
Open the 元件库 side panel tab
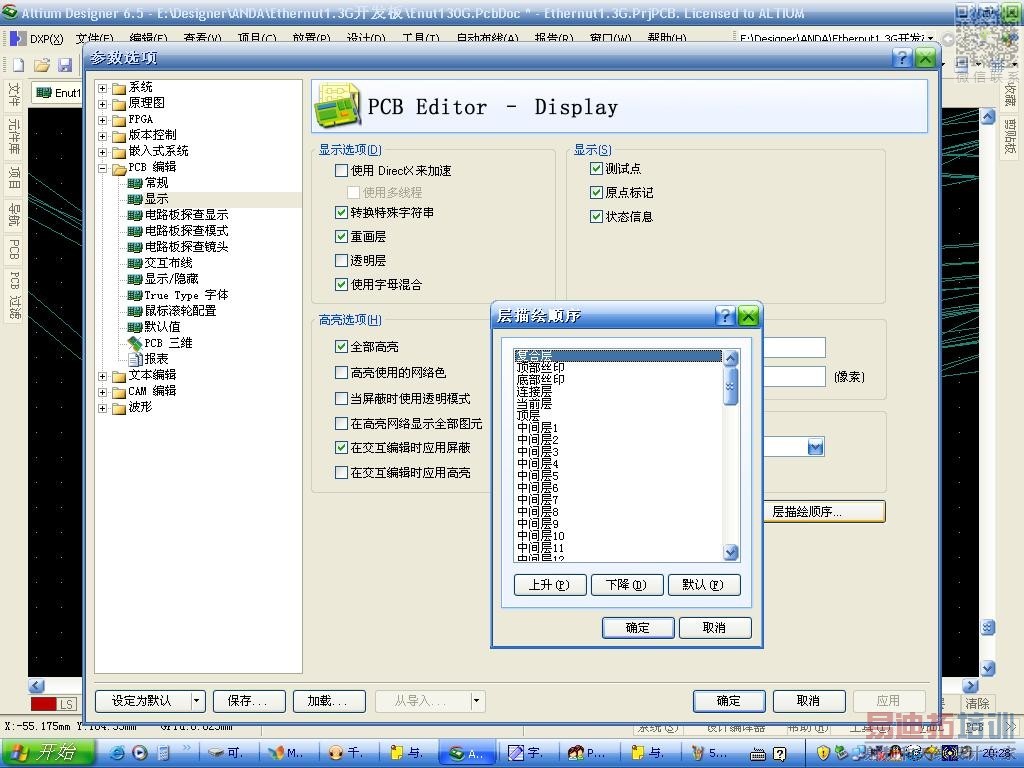pos(14,136)
